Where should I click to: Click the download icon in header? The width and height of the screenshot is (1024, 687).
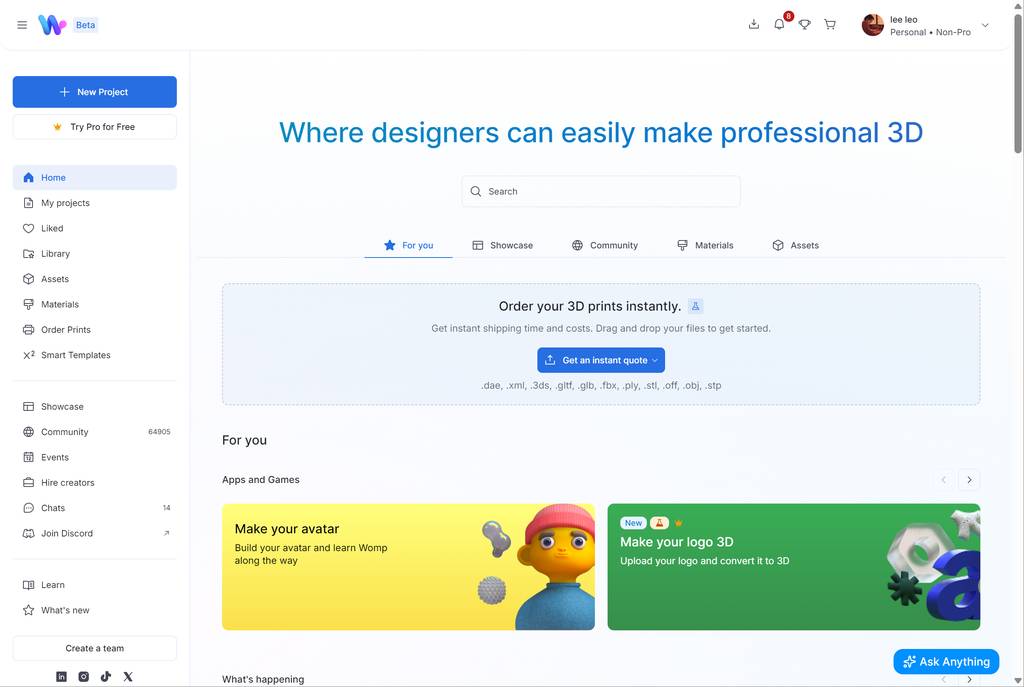coord(754,25)
